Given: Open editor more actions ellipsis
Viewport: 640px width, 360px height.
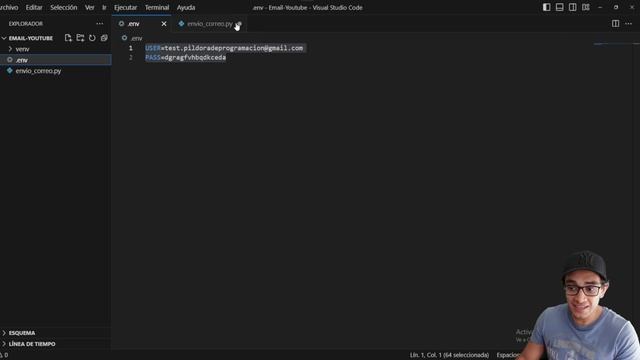Looking at the screenshot, I should tap(629, 24).
